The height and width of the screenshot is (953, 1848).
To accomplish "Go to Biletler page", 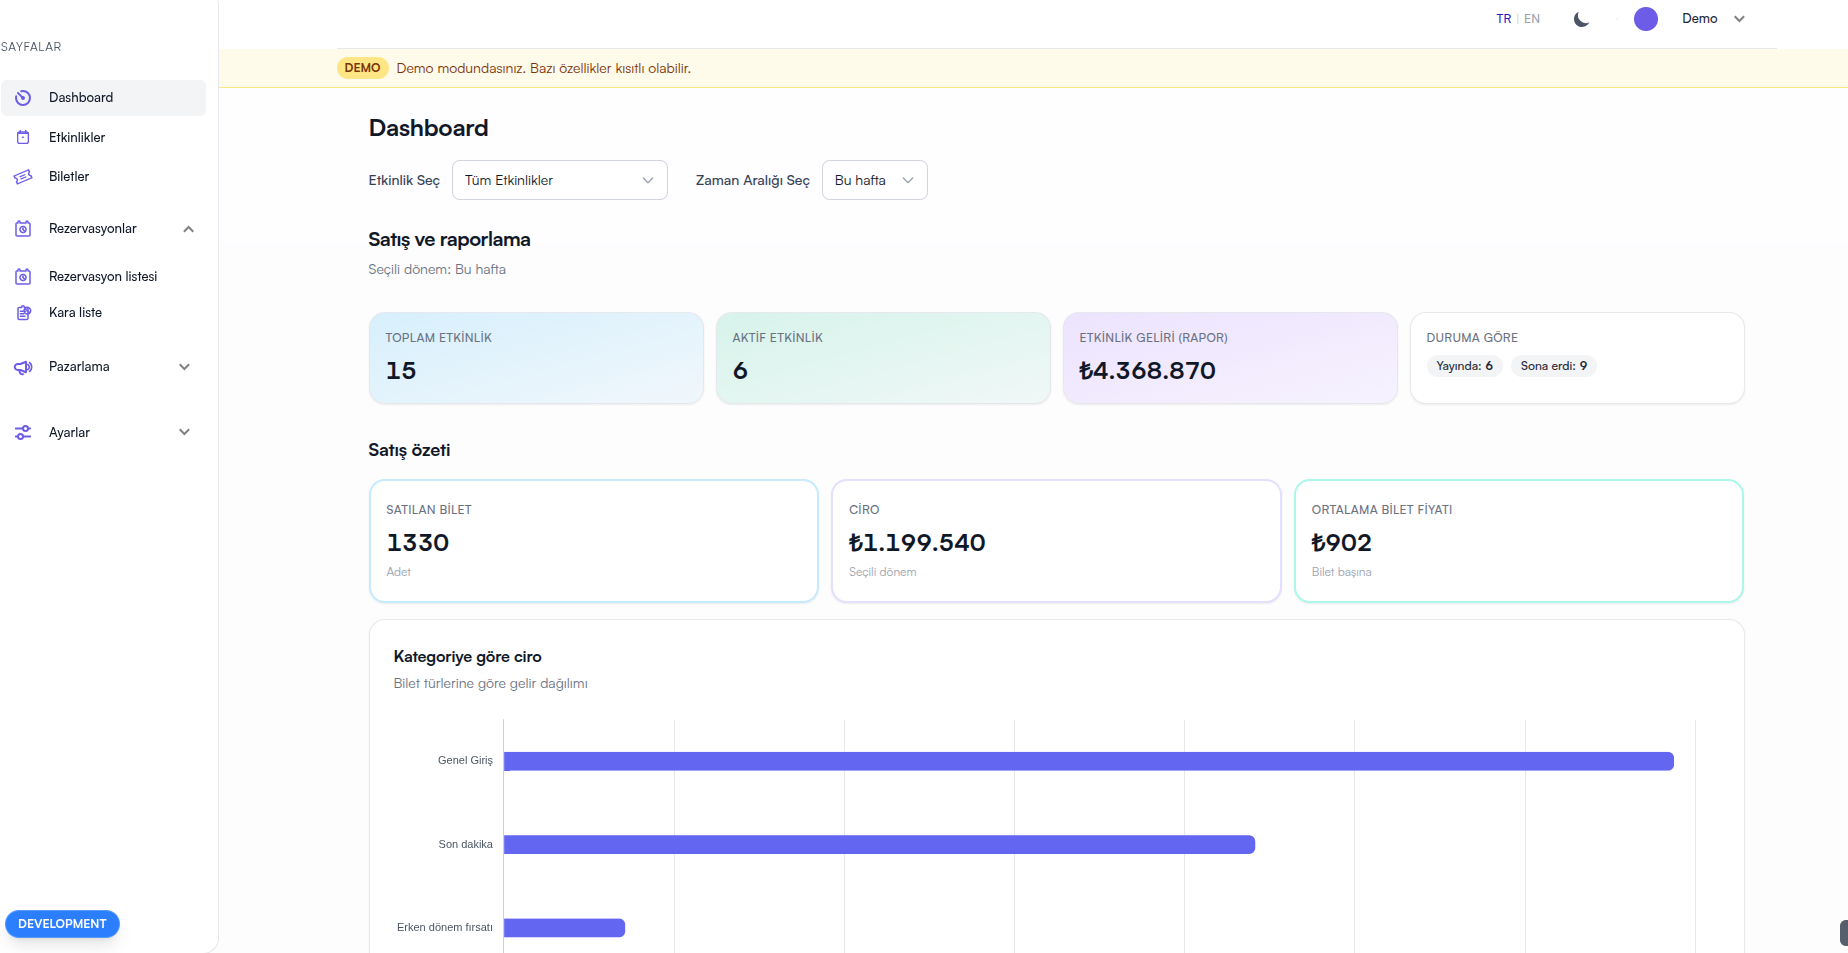I will pyautogui.click(x=69, y=177).
